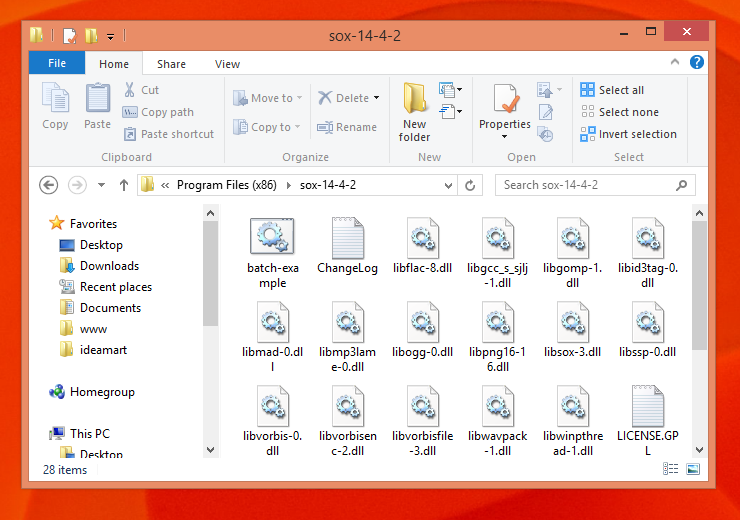740x520 pixels.
Task: Create a New folder
Action: tap(414, 112)
